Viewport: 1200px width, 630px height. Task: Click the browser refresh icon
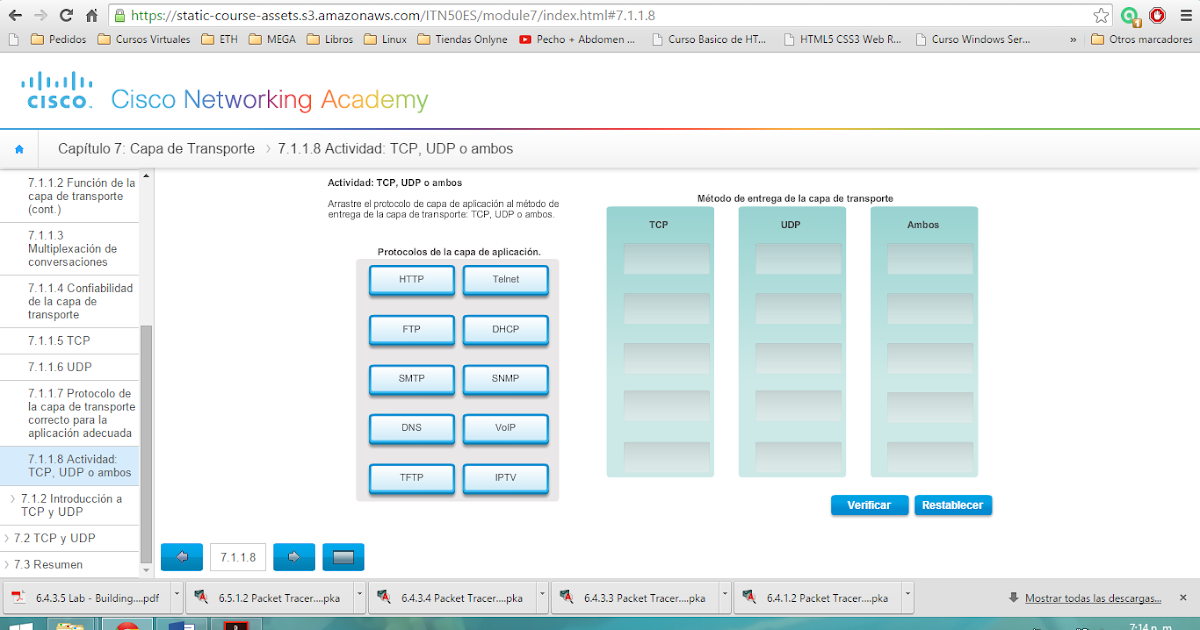pos(64,15)
